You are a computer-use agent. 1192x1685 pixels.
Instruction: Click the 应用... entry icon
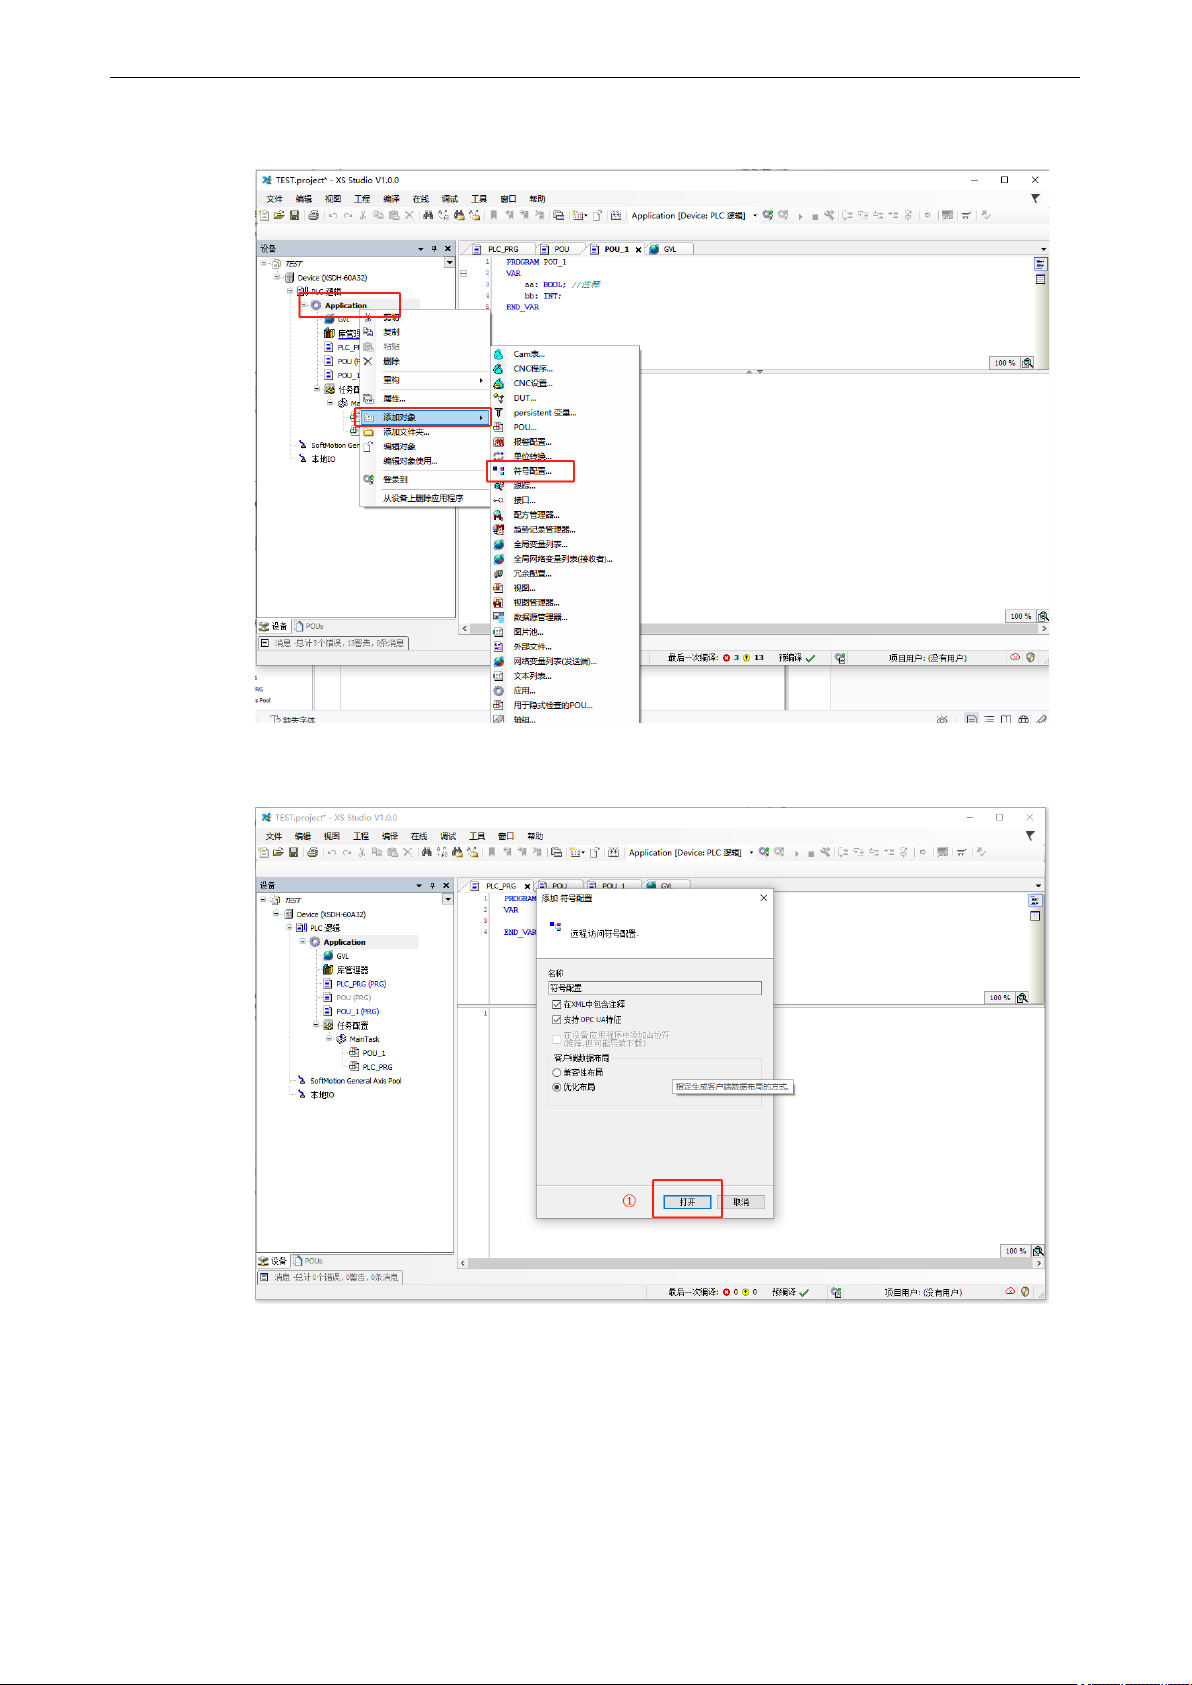[498, 690]
